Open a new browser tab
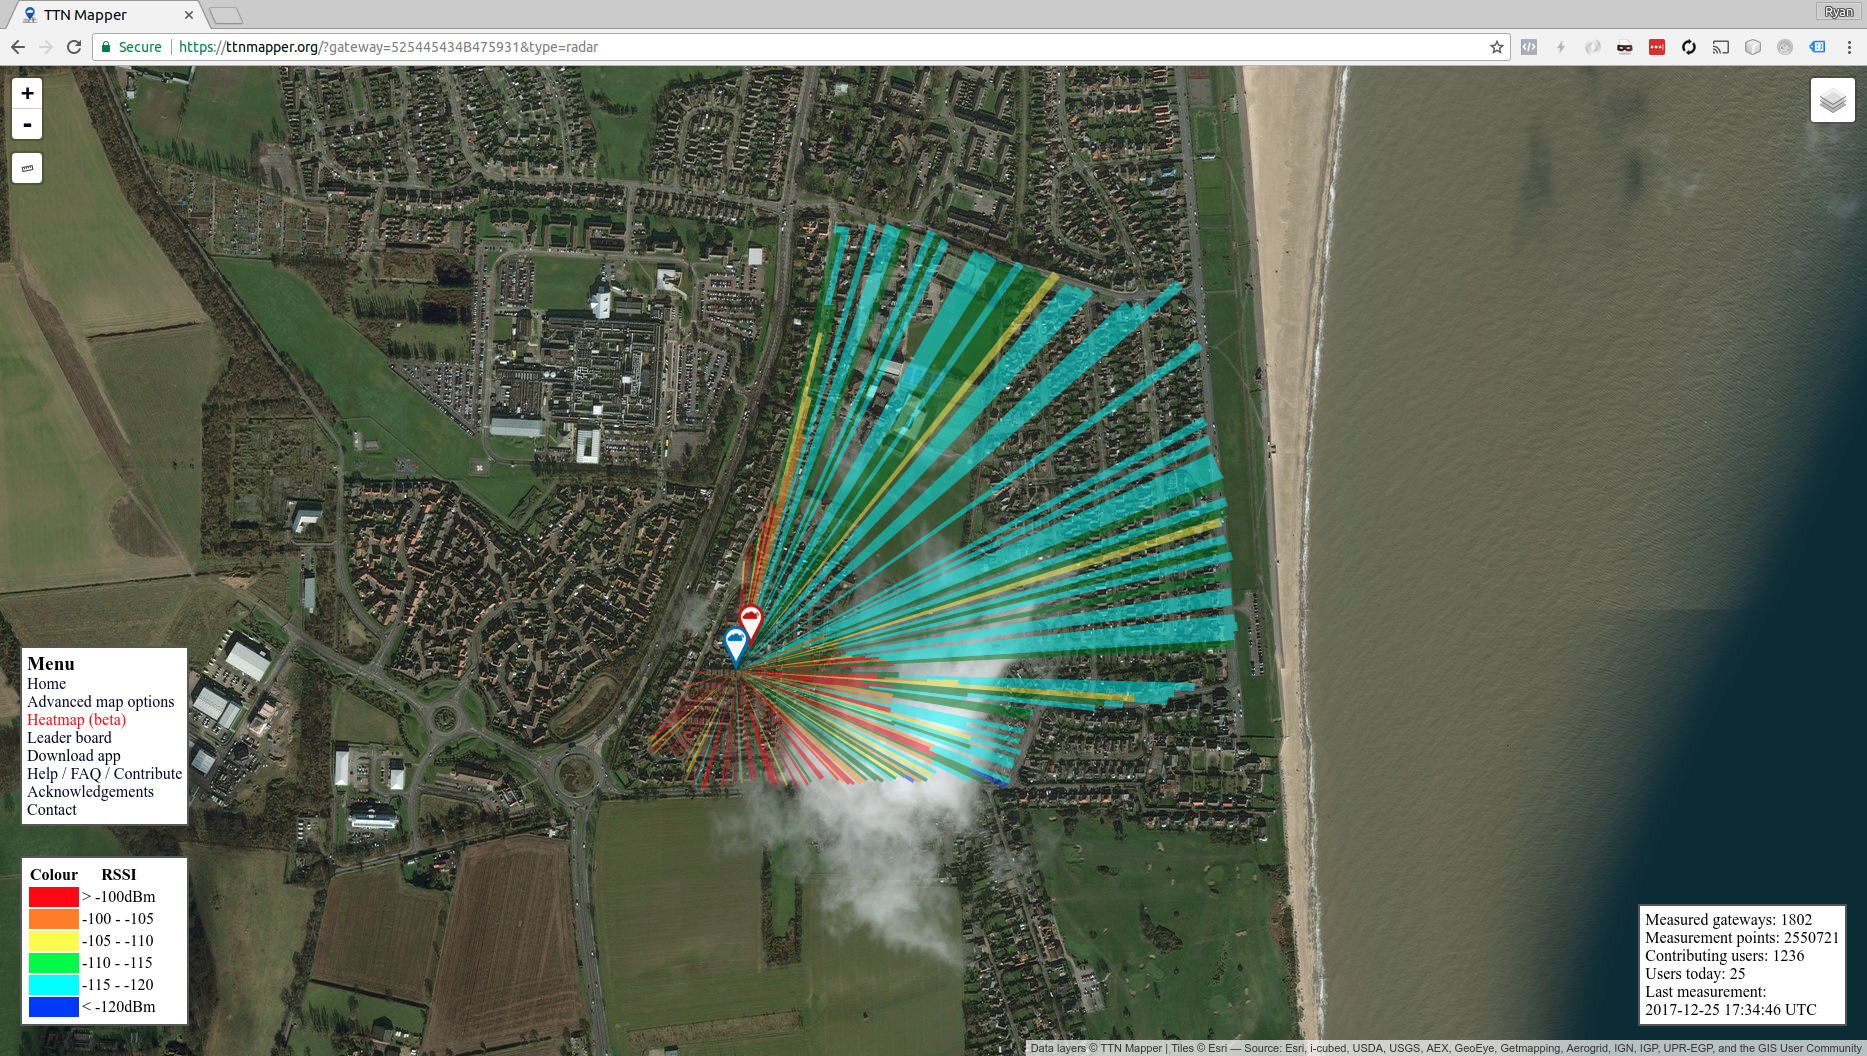 click(x=226, y=15)
